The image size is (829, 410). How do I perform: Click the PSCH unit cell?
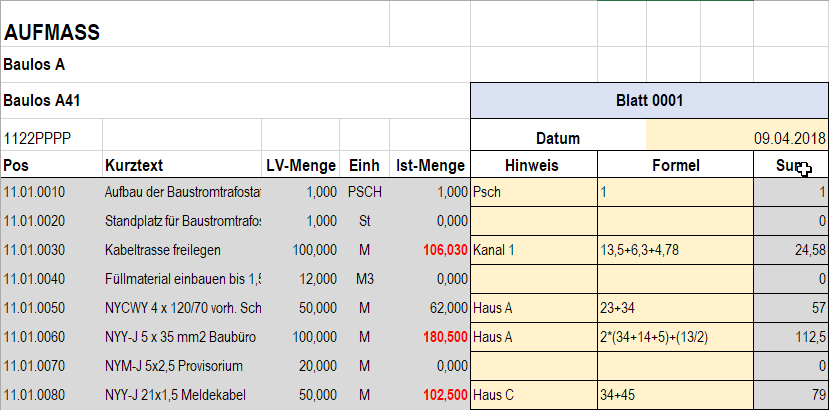click(364, 191)
